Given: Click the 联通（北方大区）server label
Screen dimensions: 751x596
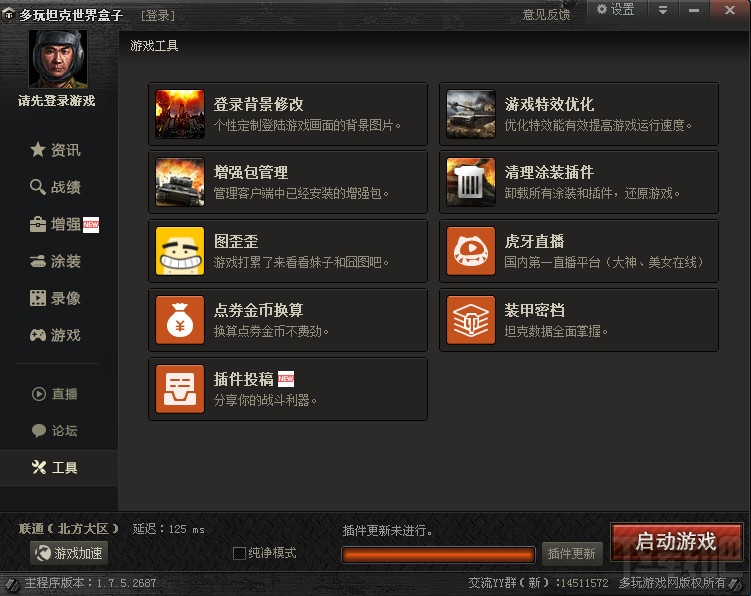Looking at the screenshot, I should click(x=68, y=528).
